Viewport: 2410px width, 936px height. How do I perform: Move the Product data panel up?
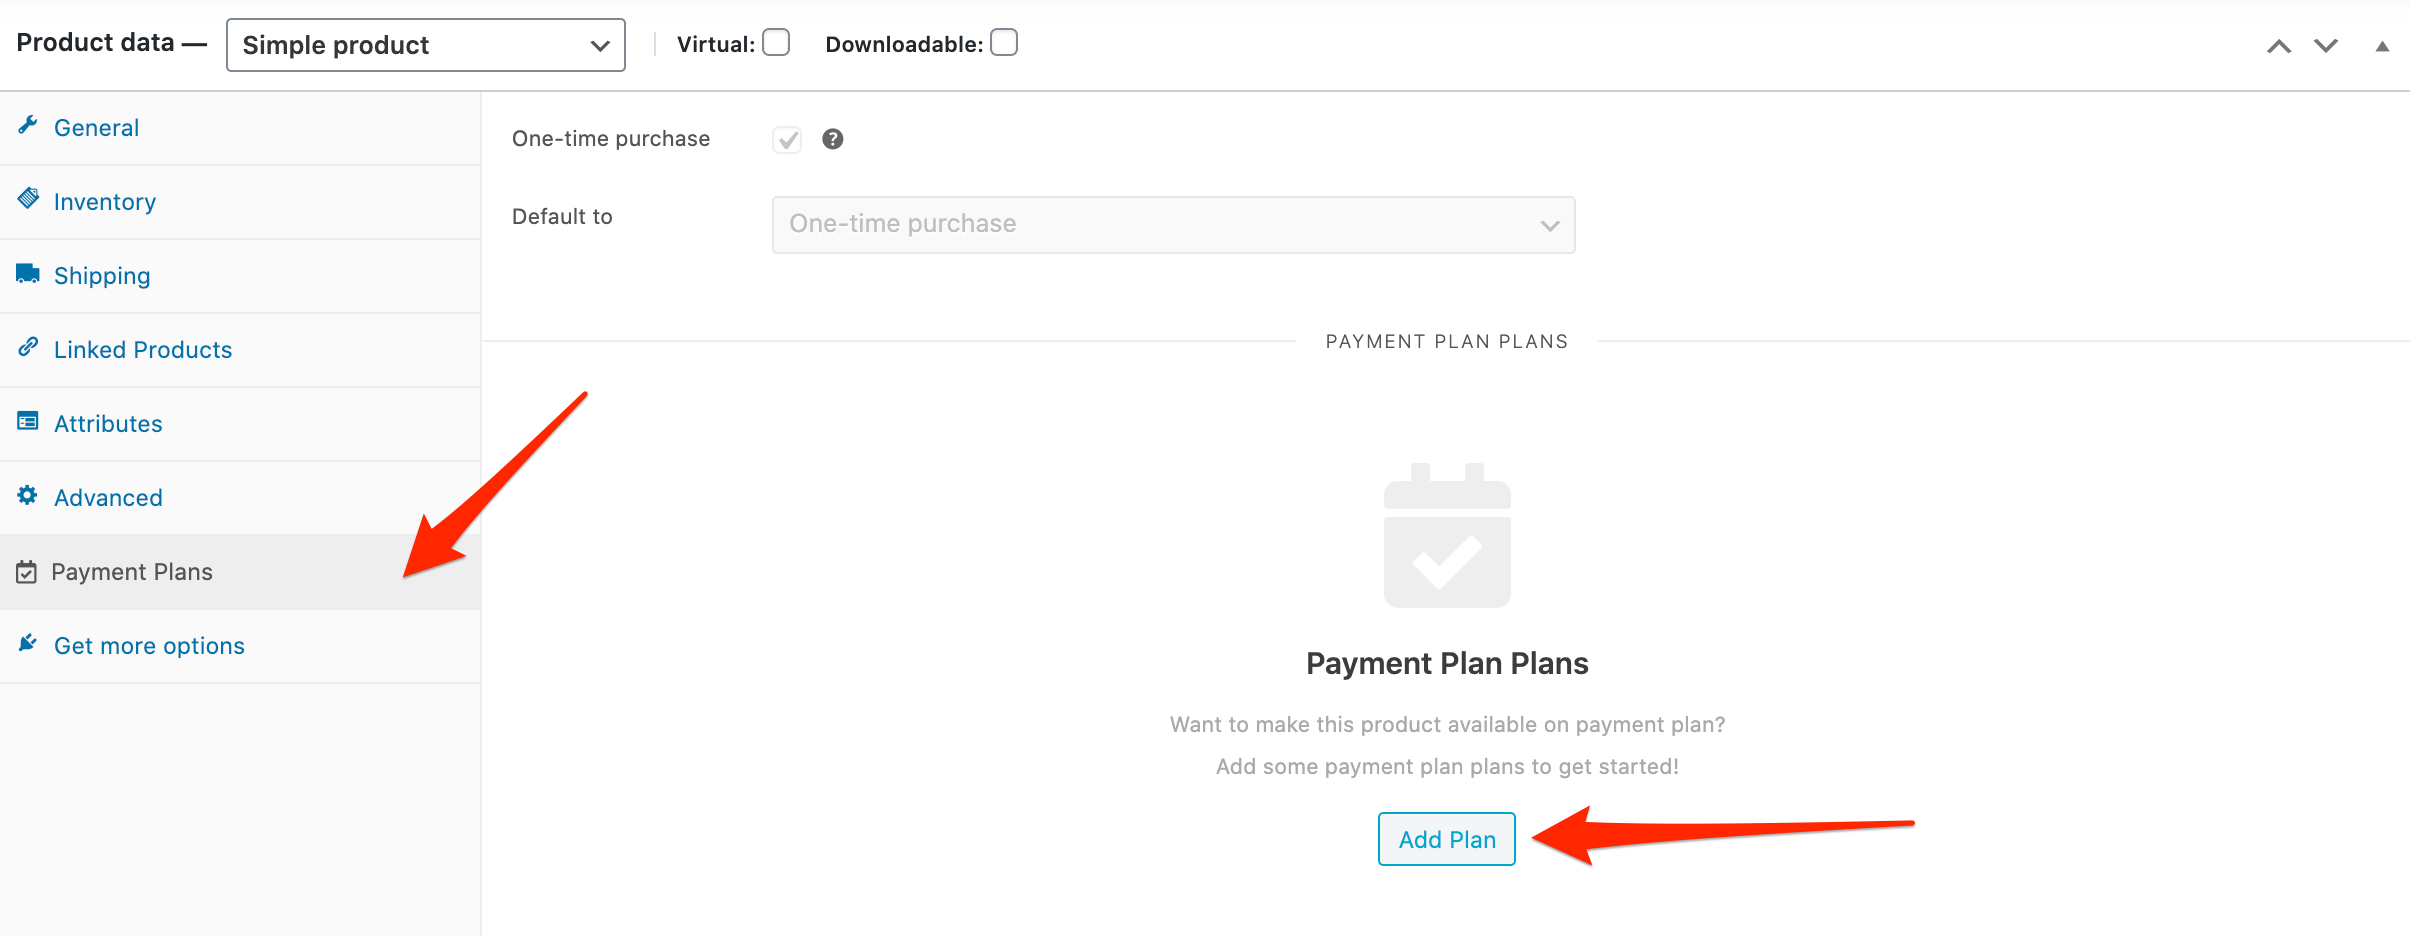(x=2279, y=46)
